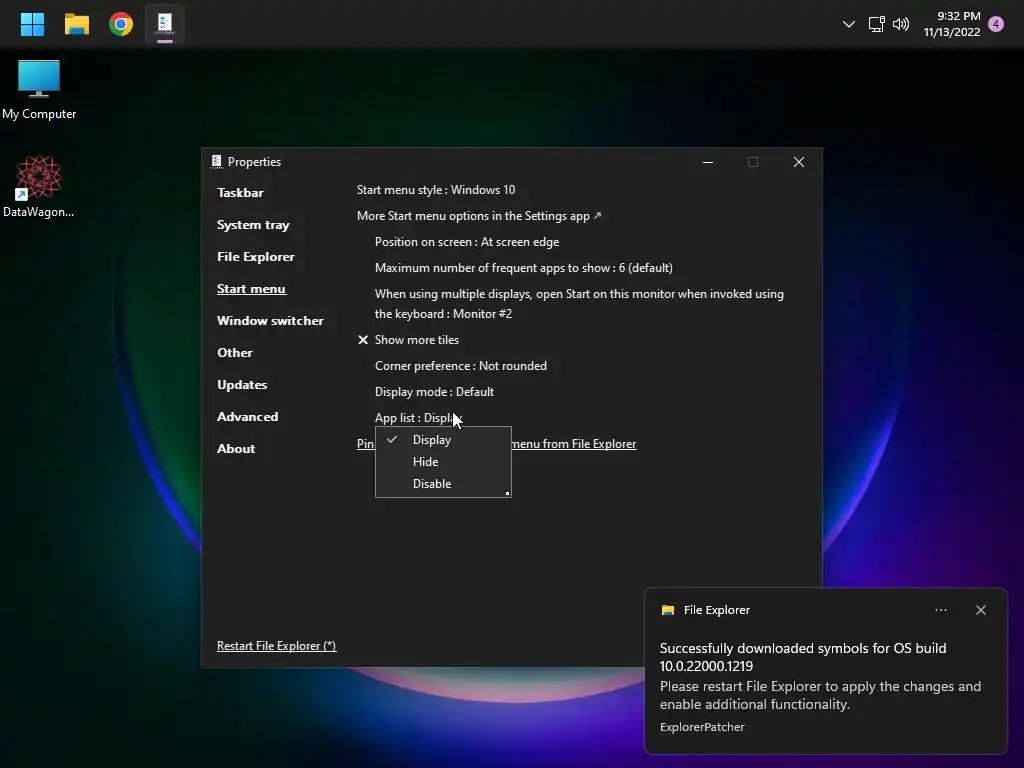The image size is (1024, 768).
Task: Click the File Explorer notification folder icon
Action: coord(667,610)
